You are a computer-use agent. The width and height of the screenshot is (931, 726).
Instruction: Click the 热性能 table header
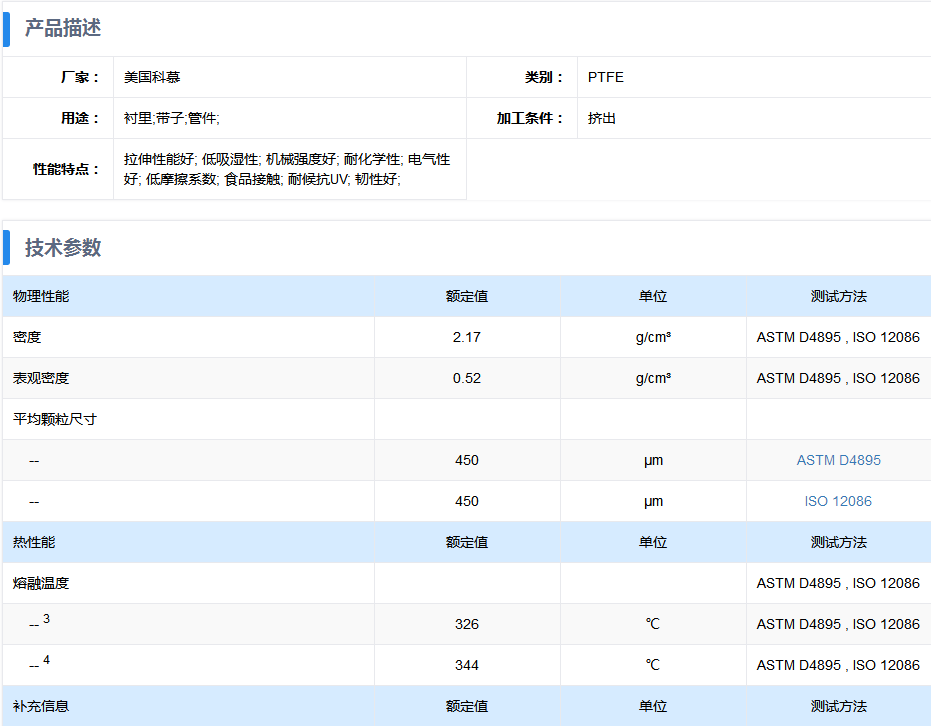click(34, 542)
